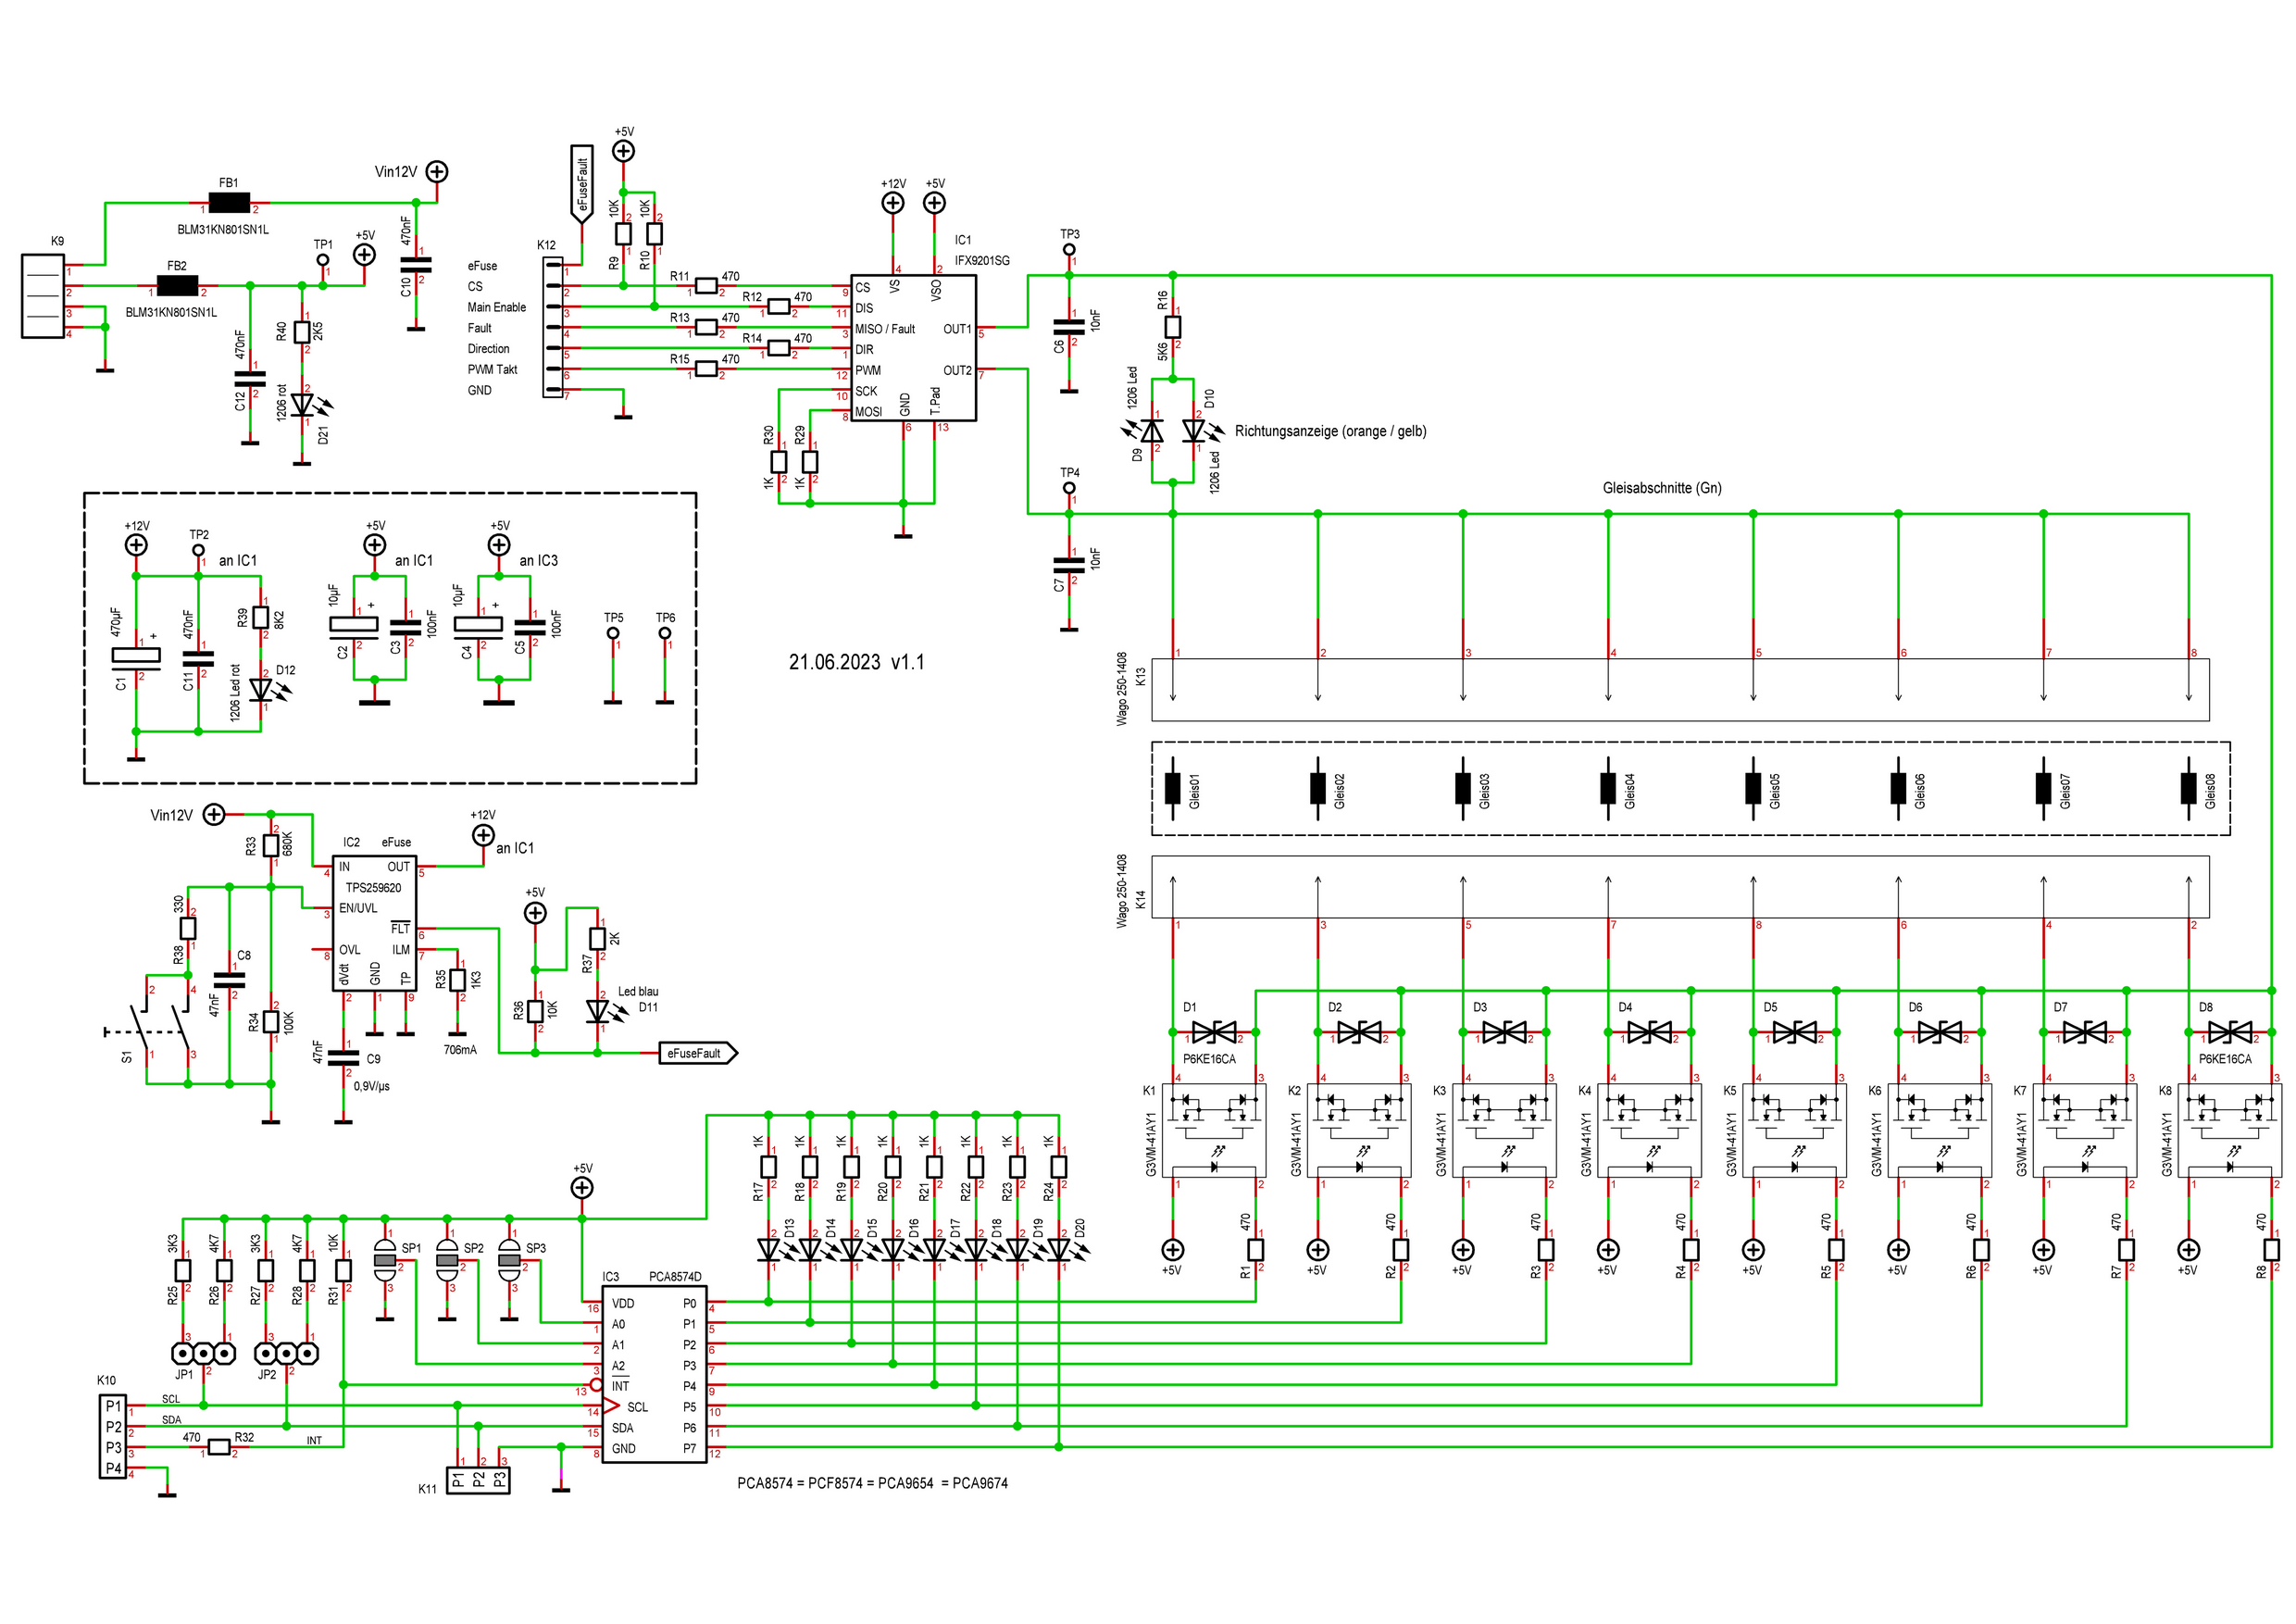The height and width of the screenshot is (1624, 2296).
Task: Select the Gleis04 track symbol
Action: click(1608, 788)
